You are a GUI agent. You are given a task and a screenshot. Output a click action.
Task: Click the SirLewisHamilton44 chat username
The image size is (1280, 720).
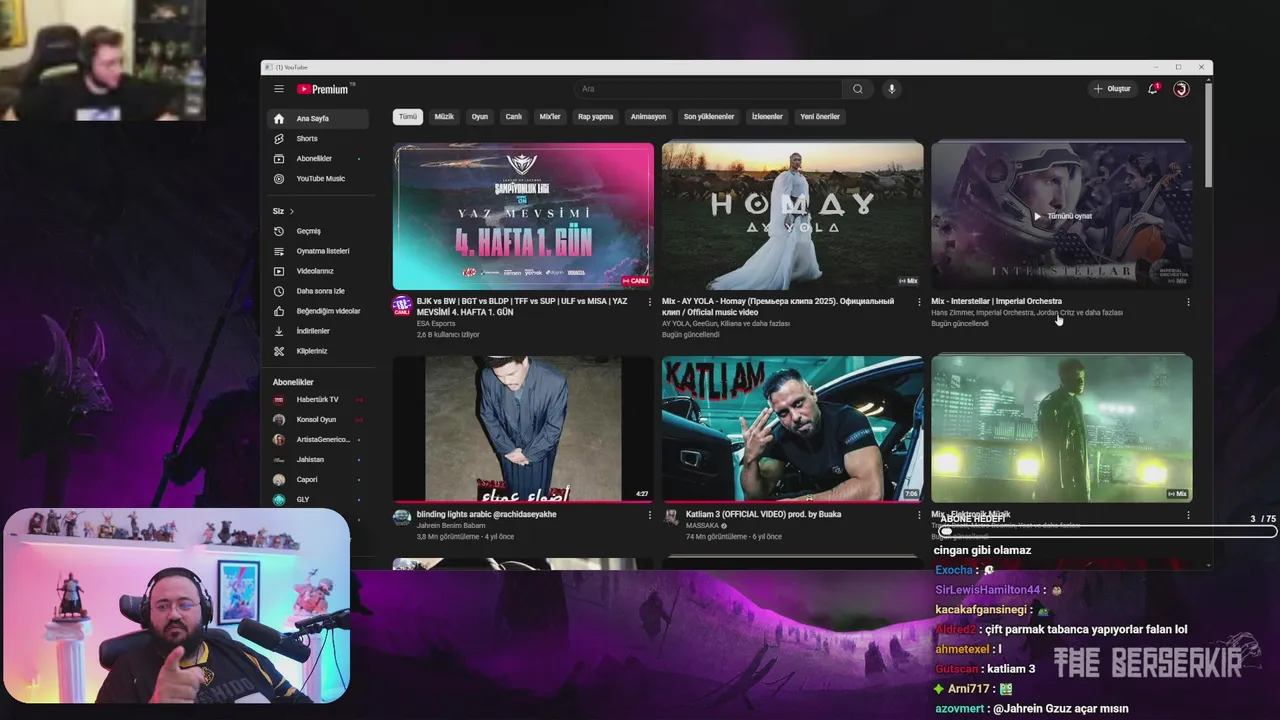pos(988,590)
